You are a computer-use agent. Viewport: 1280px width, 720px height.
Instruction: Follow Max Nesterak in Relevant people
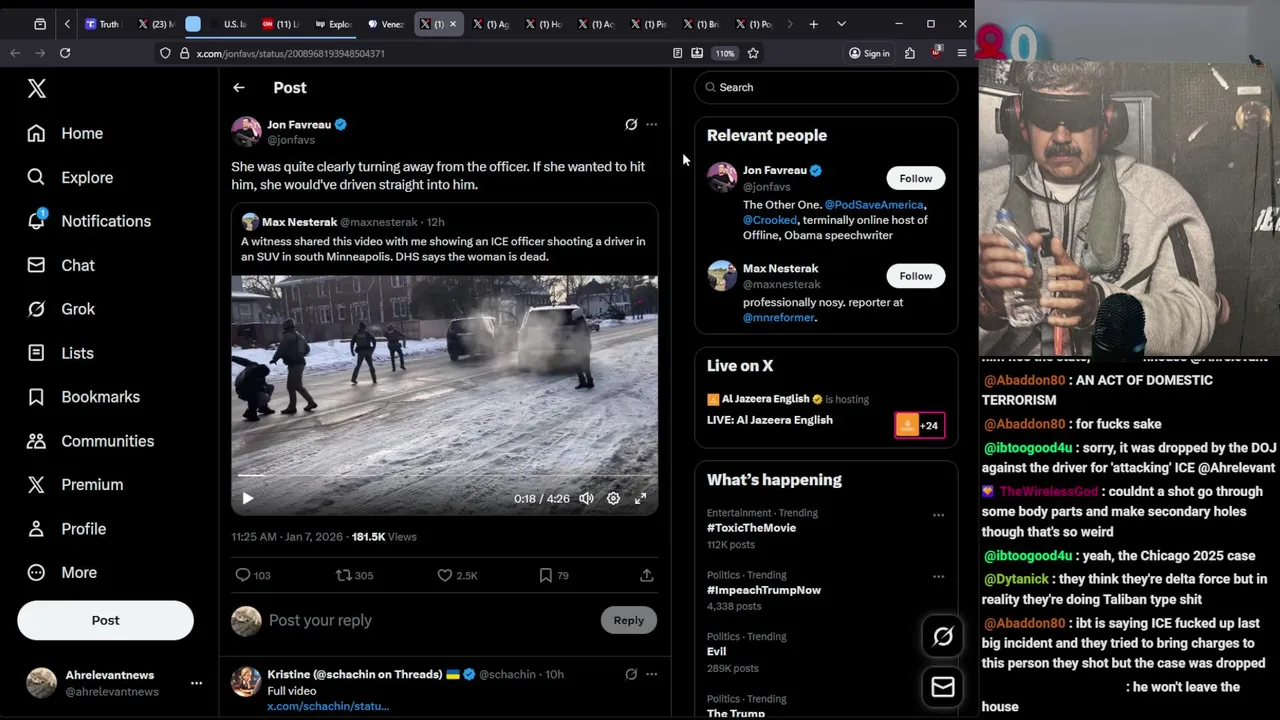coord(915,276)
